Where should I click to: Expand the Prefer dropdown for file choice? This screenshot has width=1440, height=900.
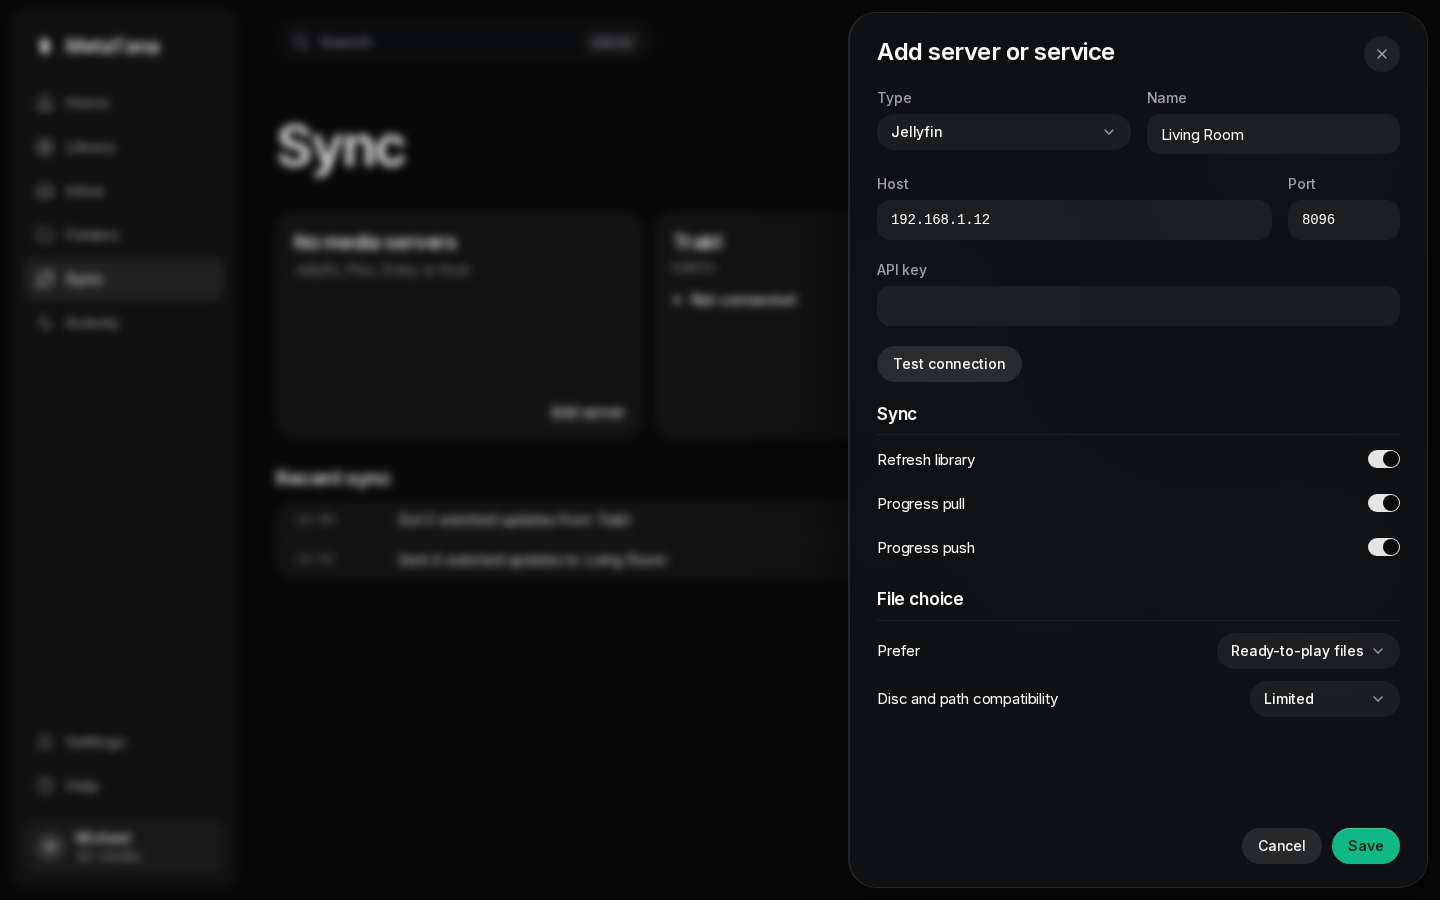pos(1307,651)
